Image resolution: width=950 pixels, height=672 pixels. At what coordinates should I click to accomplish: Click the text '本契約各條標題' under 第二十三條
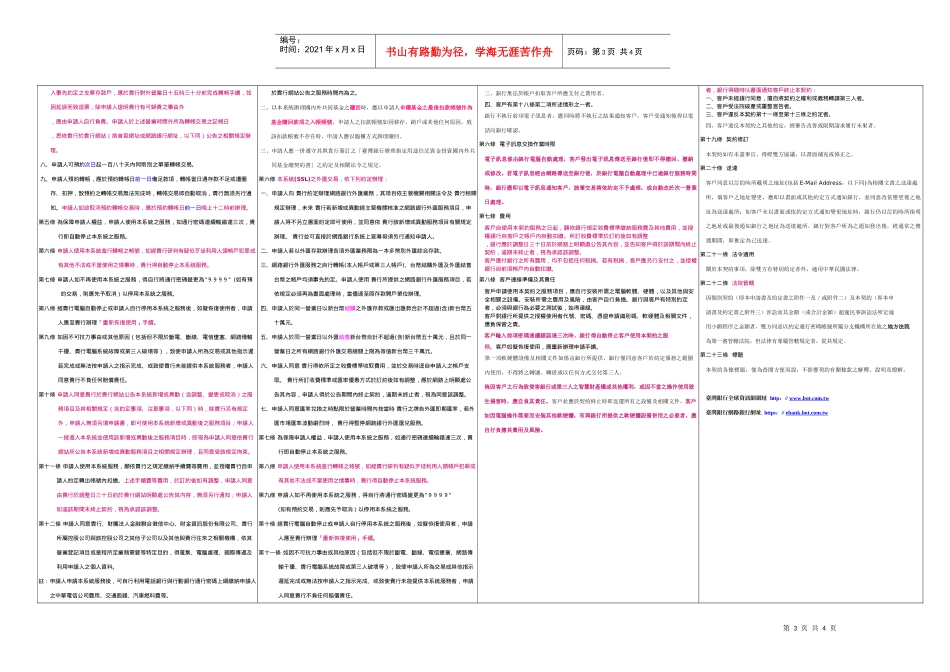point(726,369)
